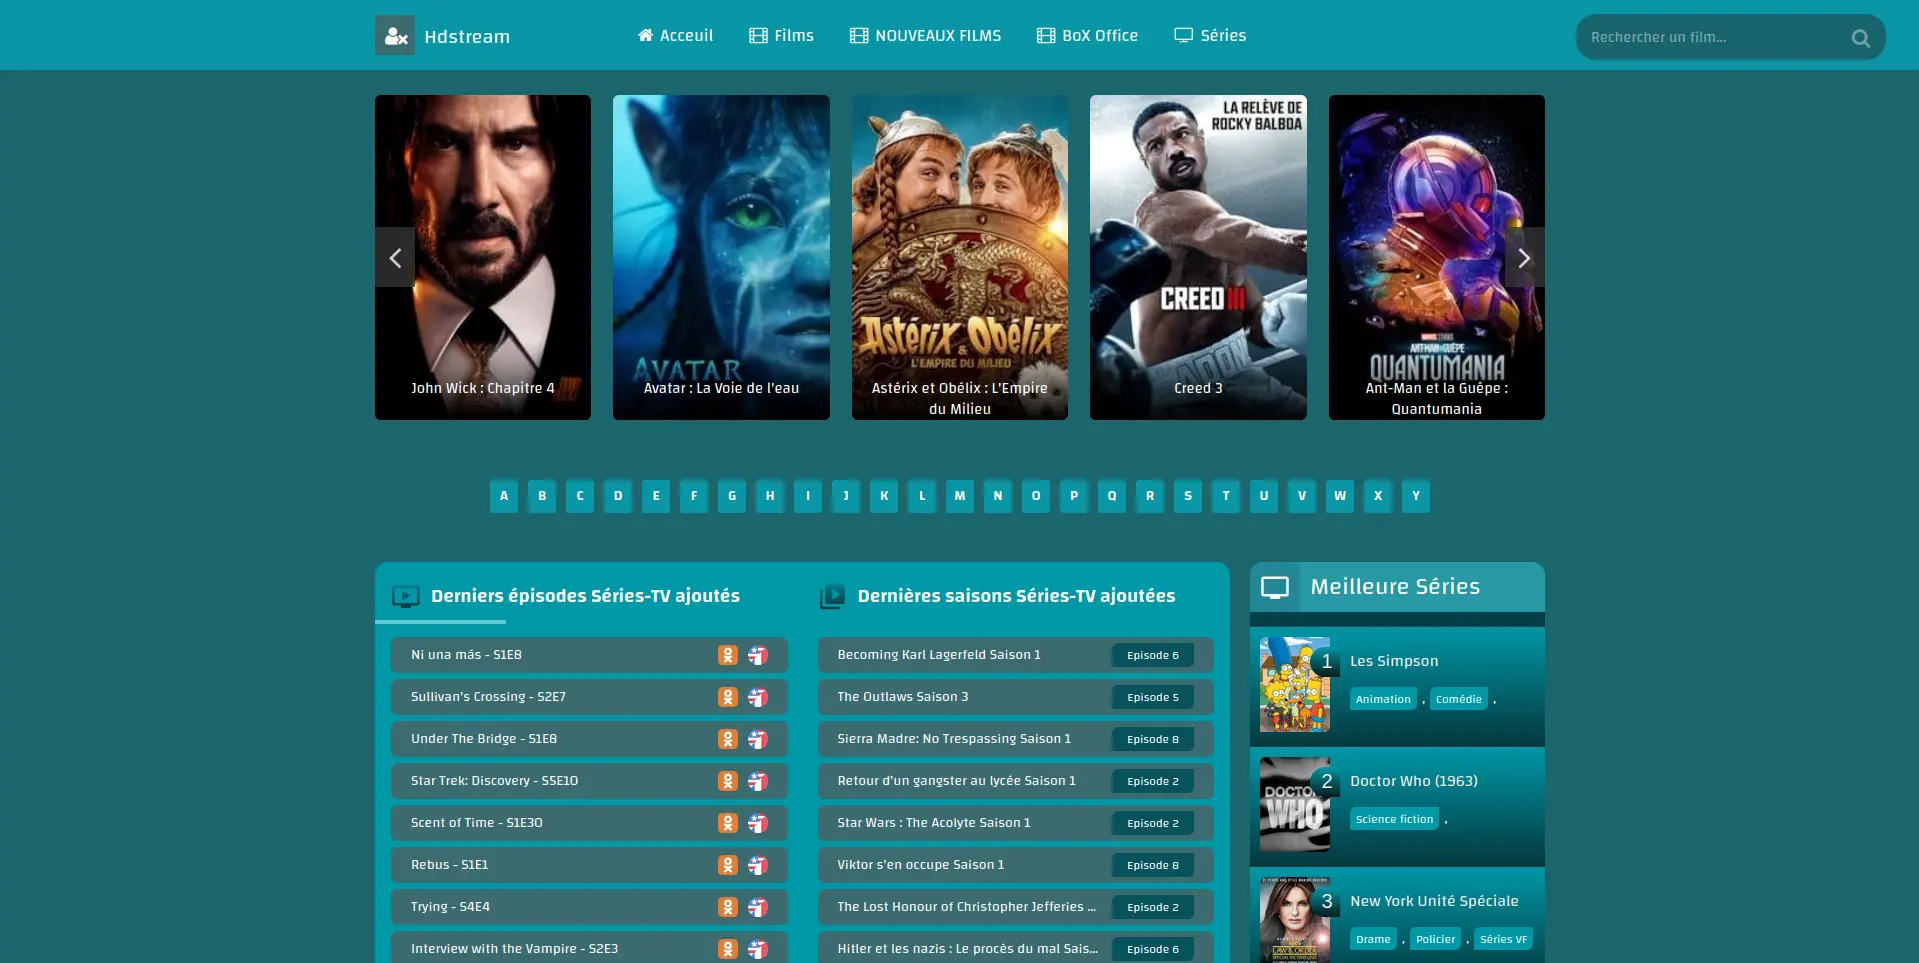This screenshot has width=1919, height=963.
Task: Click the orange icon on Rebus S1E1 row
Action: click(728, 865)
